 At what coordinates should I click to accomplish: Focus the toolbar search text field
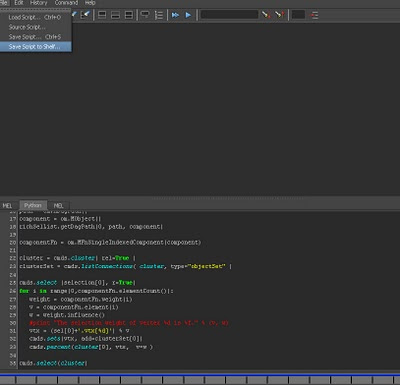(x=229, y=15)
